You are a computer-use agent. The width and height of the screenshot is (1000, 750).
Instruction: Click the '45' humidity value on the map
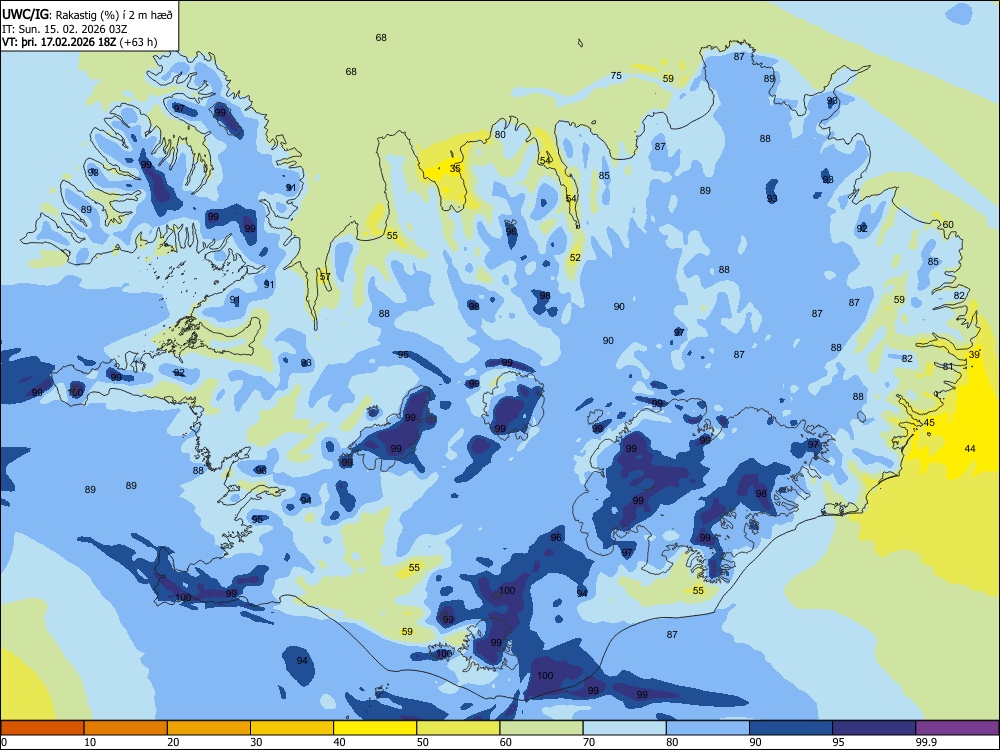[929, 423]
